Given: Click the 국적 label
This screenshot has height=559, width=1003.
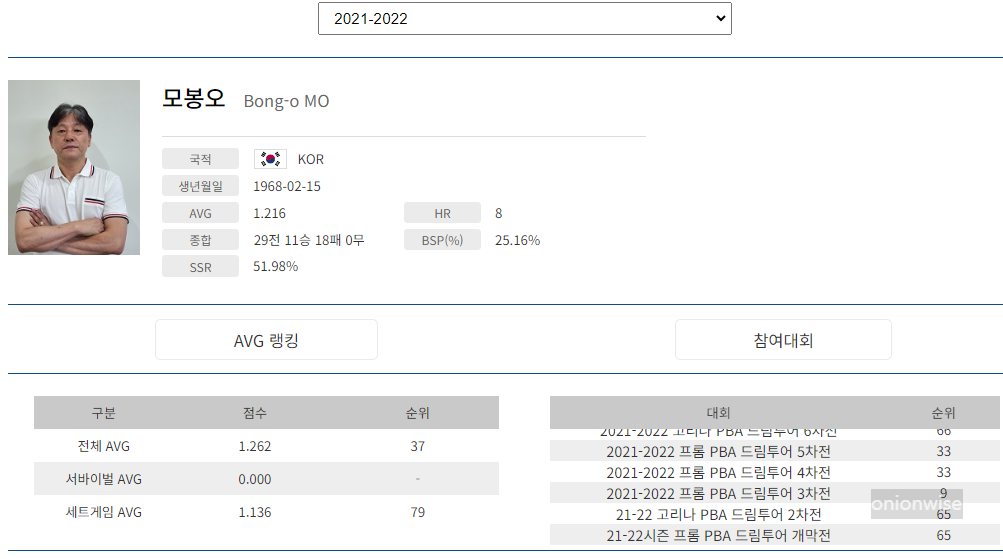Looking at the screenshot, I should [x=200, y=159].
